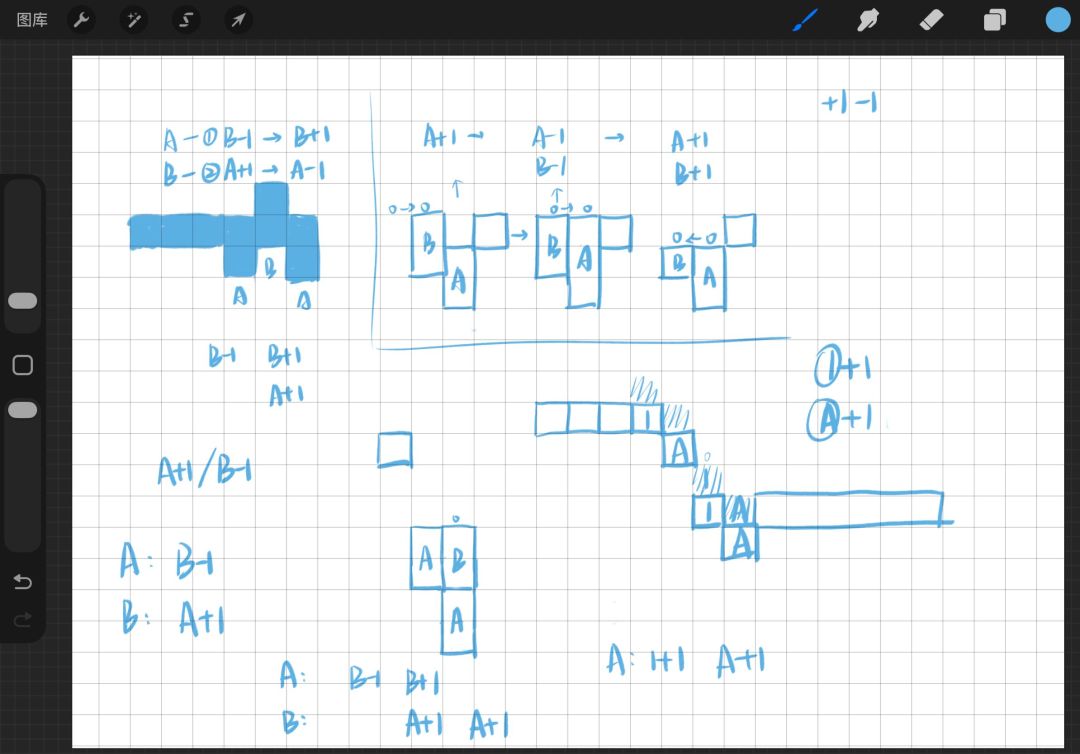
Task: Redo the last undone stroke
Action: (x=23, y=620)
